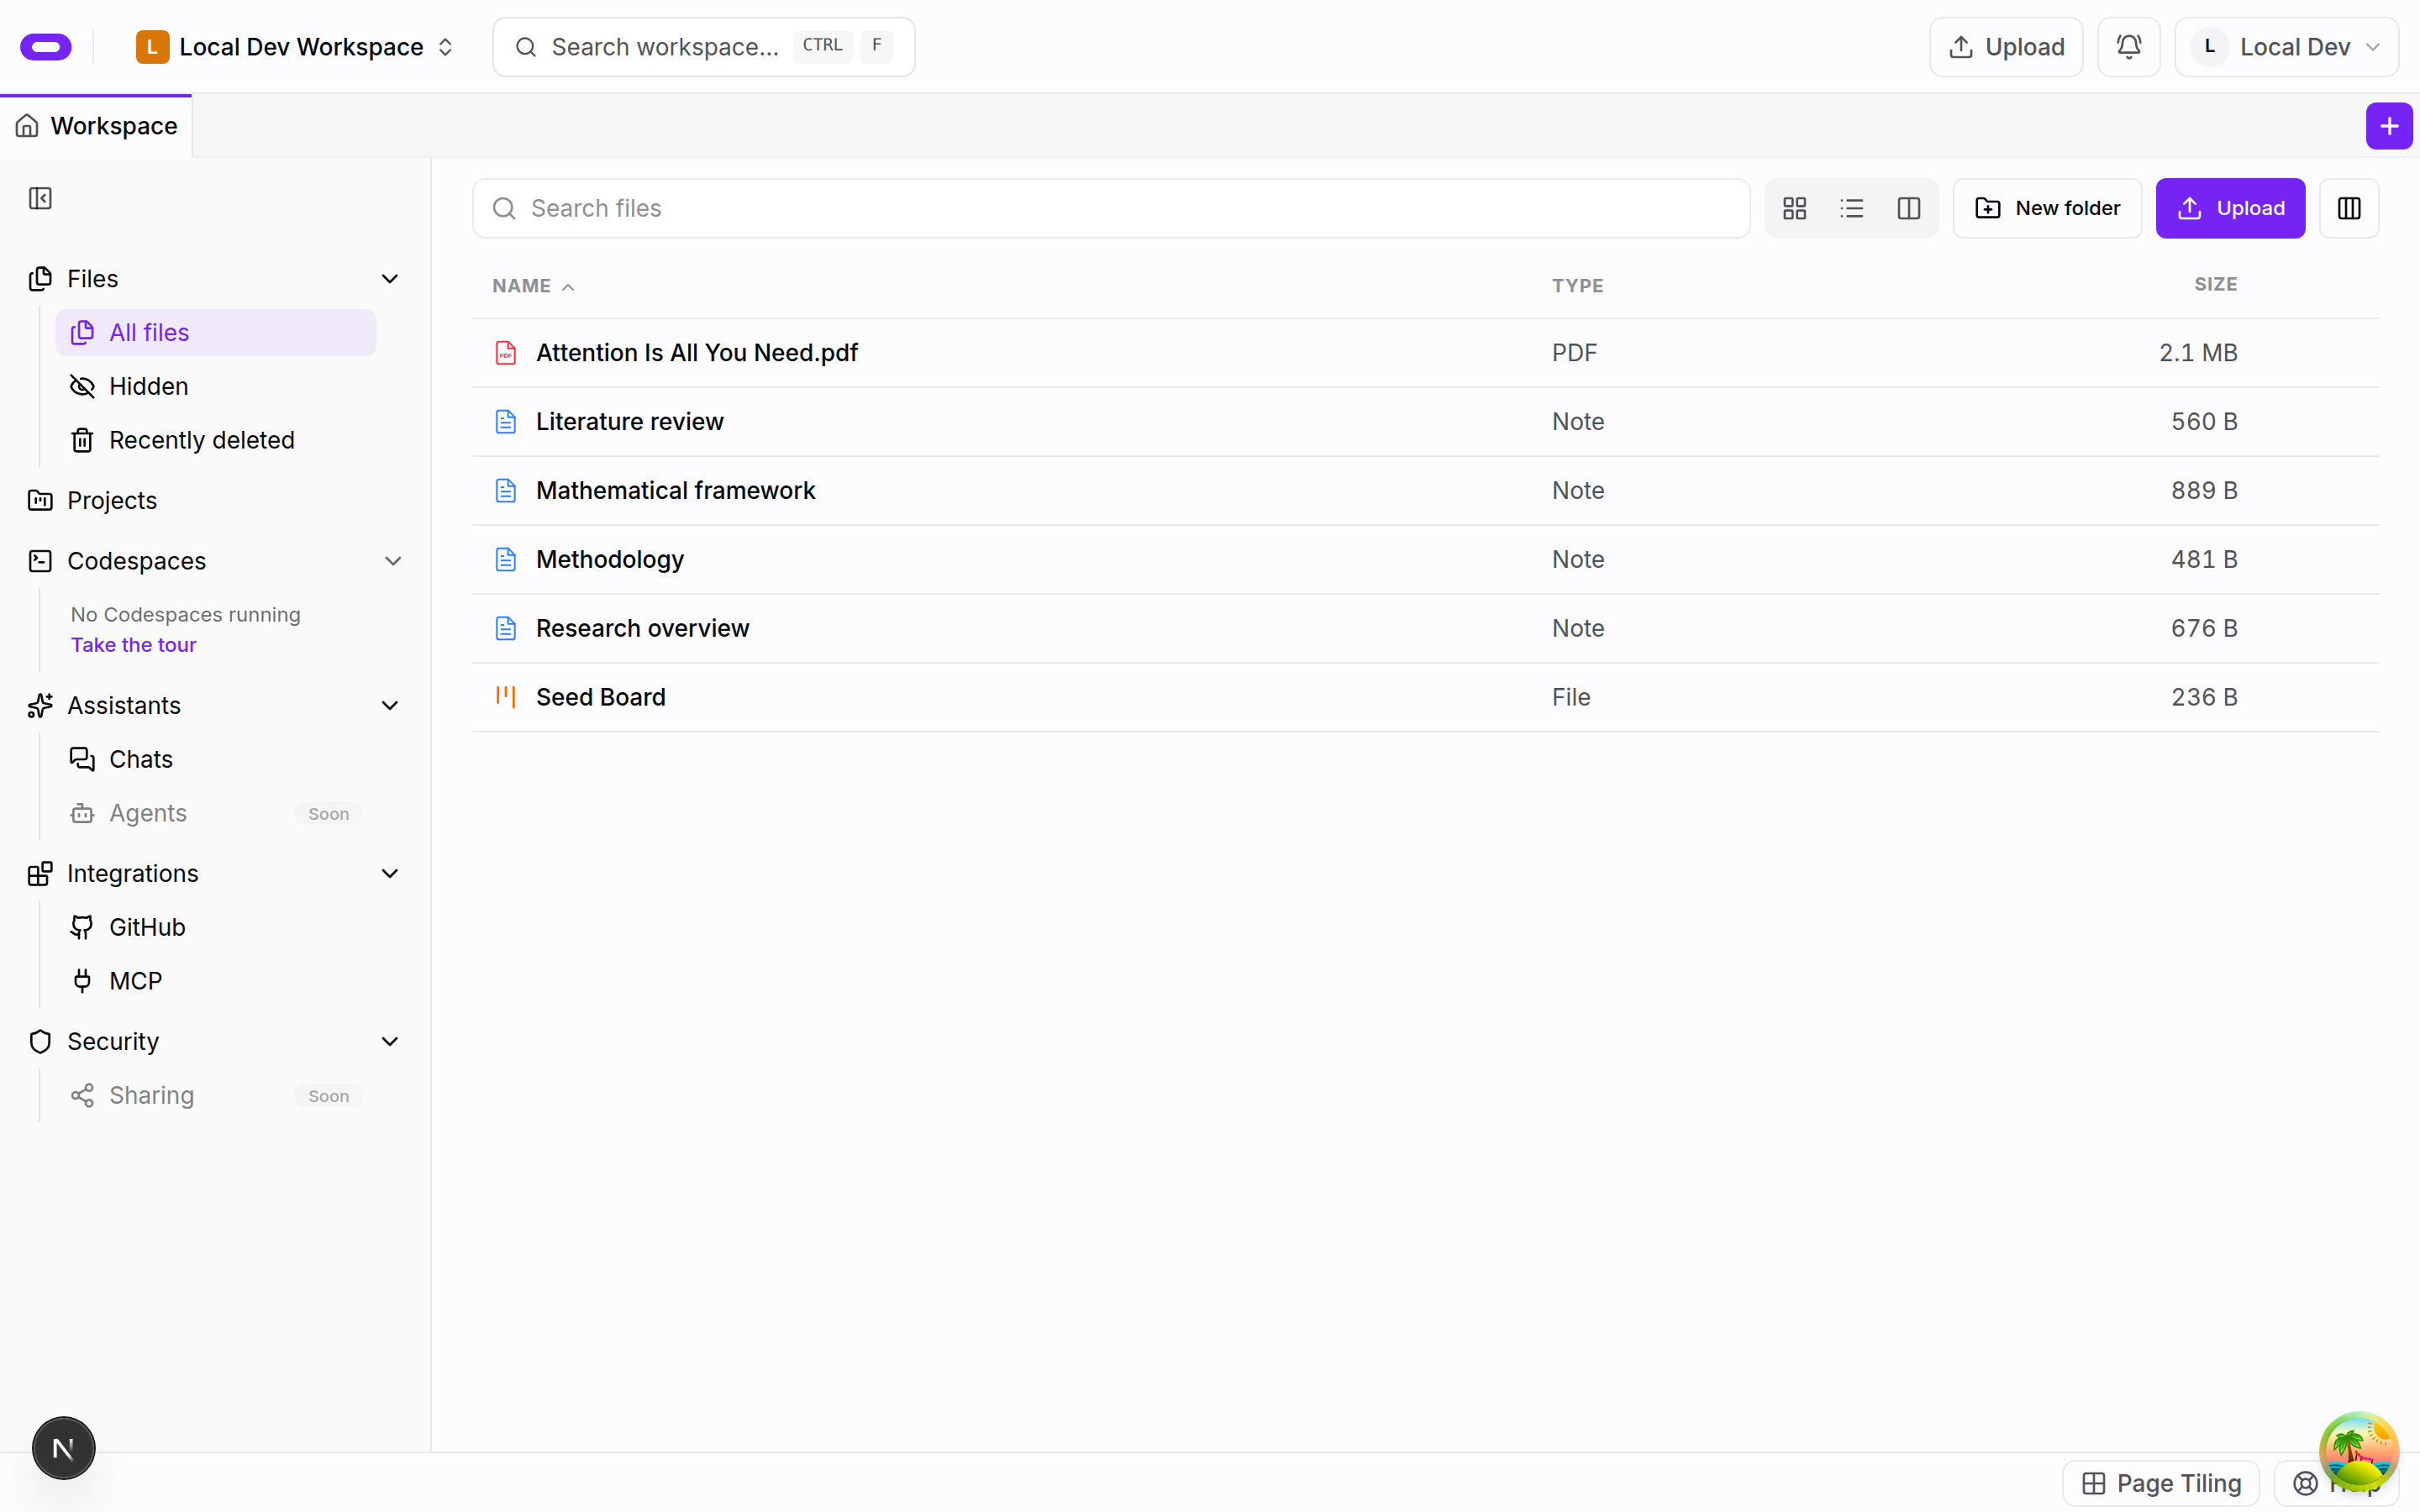The width and height of the screenshot is (2420, 1512).
Task: Open Page Tiling button
Action: click(x=2160, y=1483)
